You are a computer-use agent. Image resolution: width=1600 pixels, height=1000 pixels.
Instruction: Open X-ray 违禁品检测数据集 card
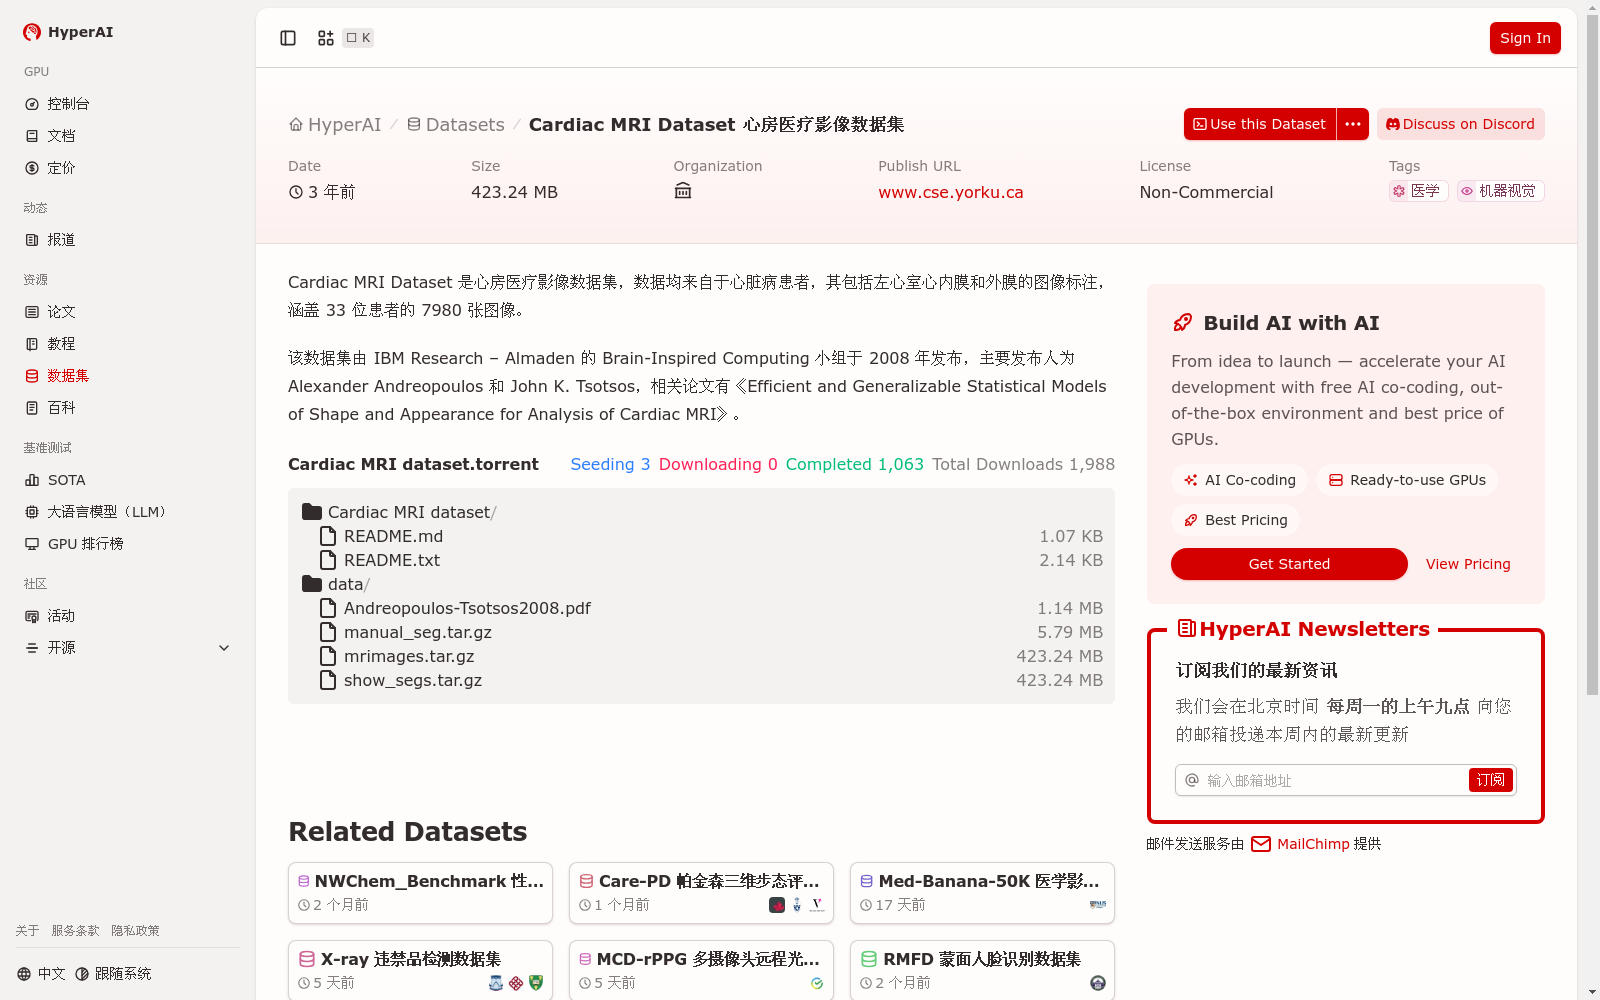[x=420, y=970]
